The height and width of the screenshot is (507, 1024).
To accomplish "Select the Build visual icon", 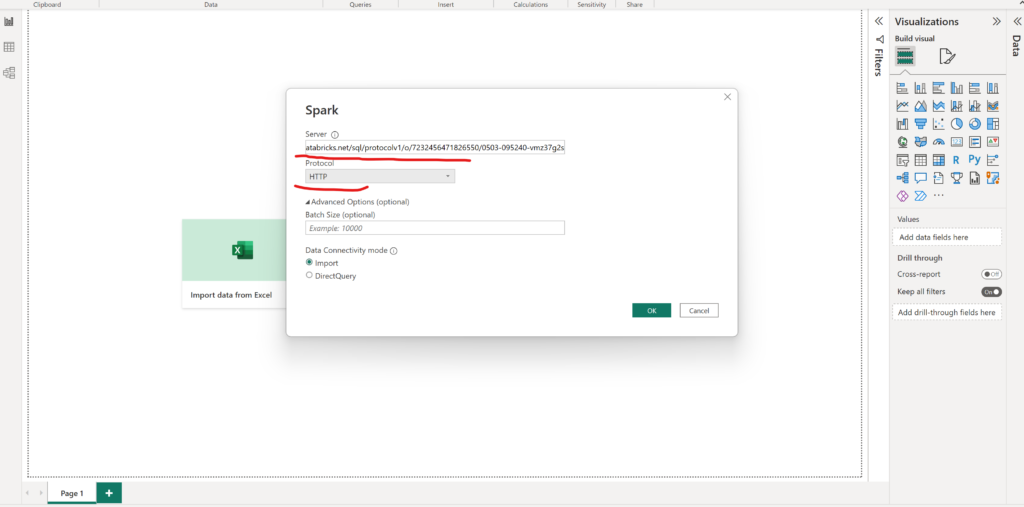I will point(904,56).
